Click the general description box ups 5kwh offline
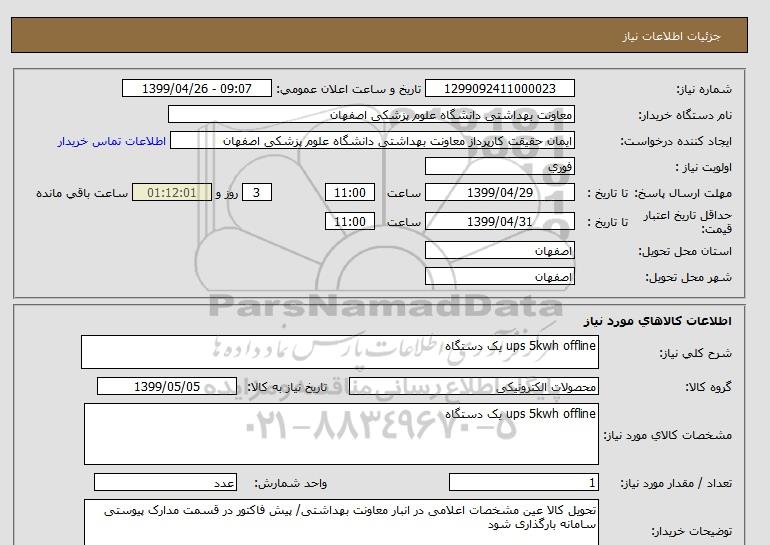Screen dimensions: 770x545 point(340,352)
